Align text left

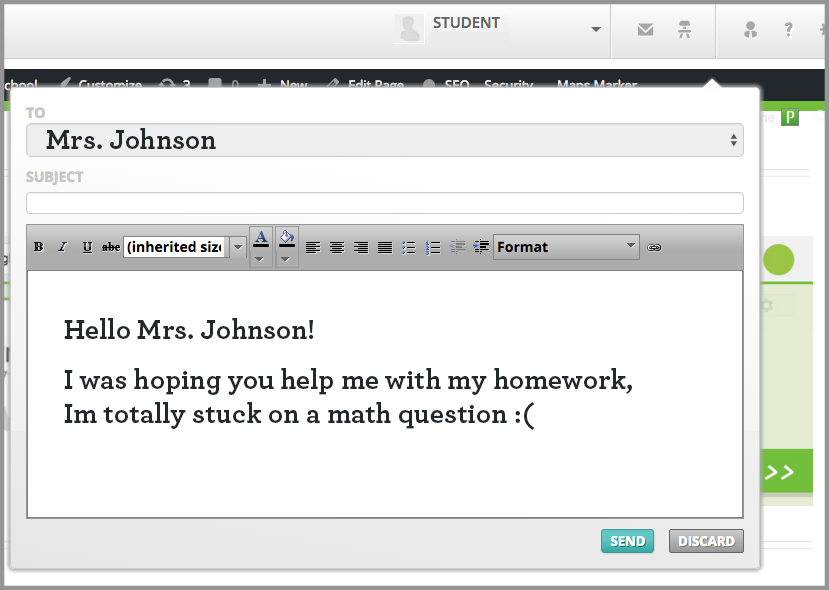pyautogui.click(x=313, y=247)
